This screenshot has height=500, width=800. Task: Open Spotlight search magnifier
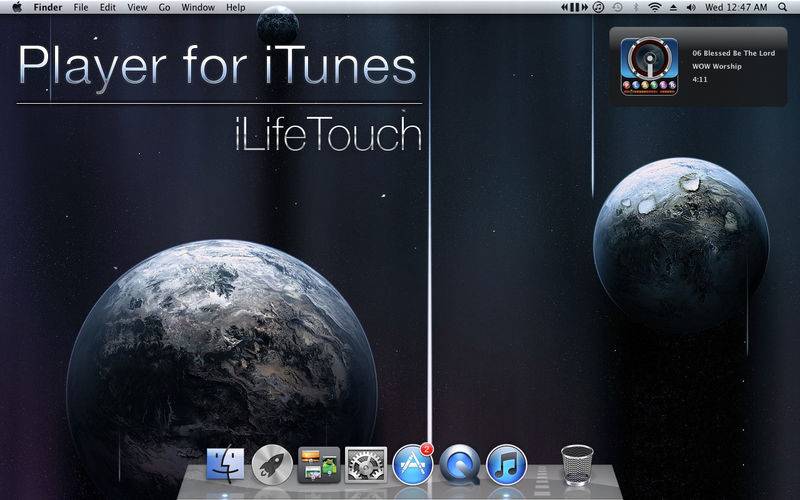pos(783,7)
